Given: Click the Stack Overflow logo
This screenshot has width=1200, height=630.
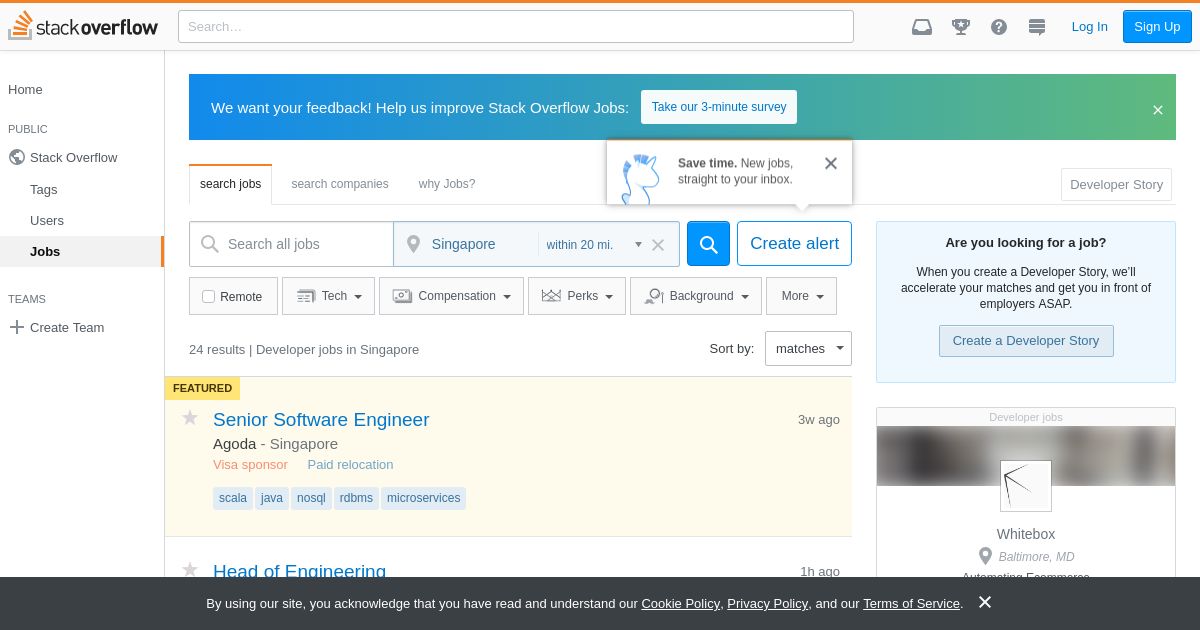Looking at the screenshot, I should pyautogui.click(x=83, y=26).
